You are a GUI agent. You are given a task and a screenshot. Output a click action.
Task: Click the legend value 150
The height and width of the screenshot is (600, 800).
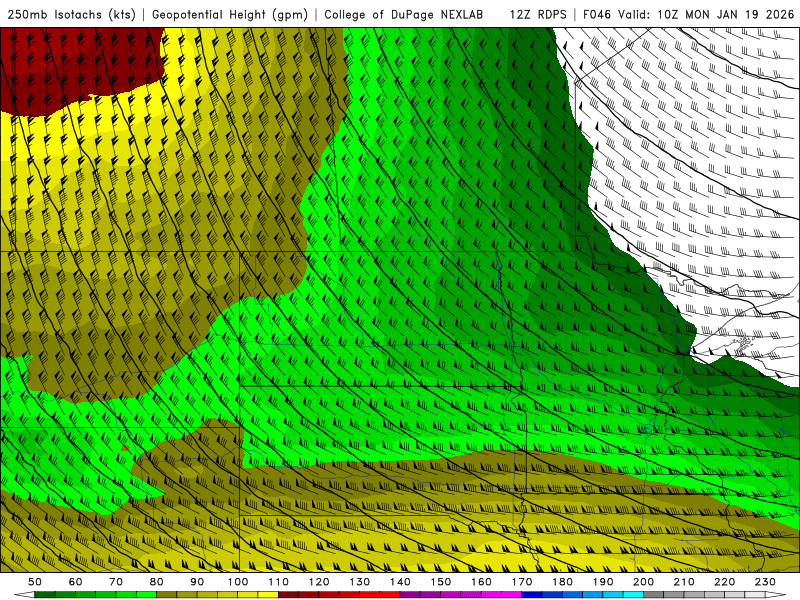coord(441,582)
